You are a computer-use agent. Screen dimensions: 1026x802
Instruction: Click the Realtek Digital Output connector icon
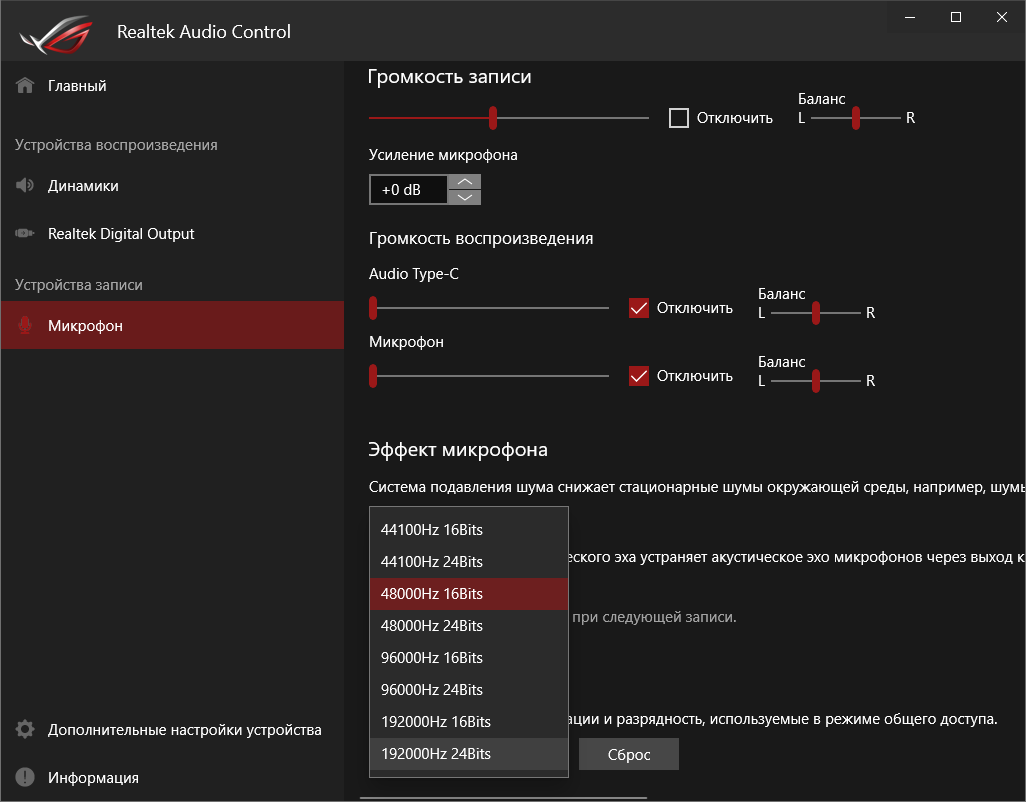25,234
